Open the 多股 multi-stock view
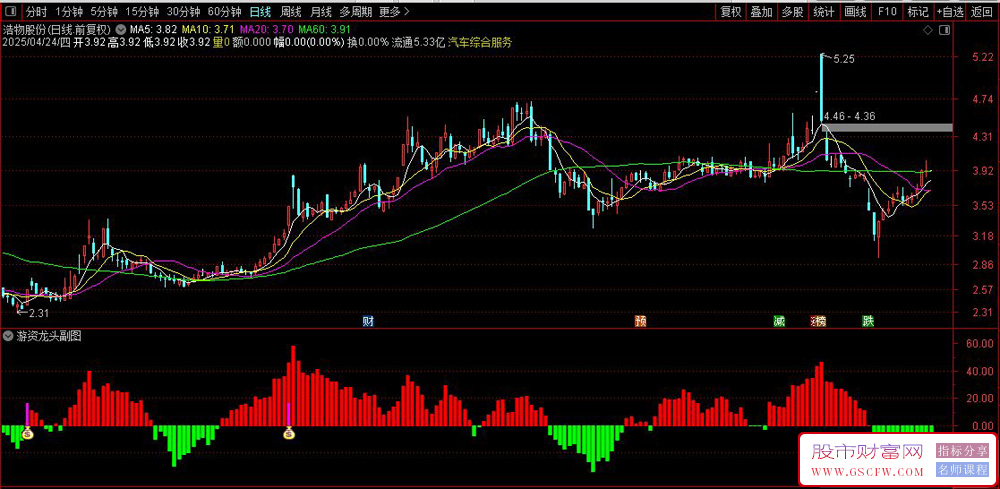 793,11
